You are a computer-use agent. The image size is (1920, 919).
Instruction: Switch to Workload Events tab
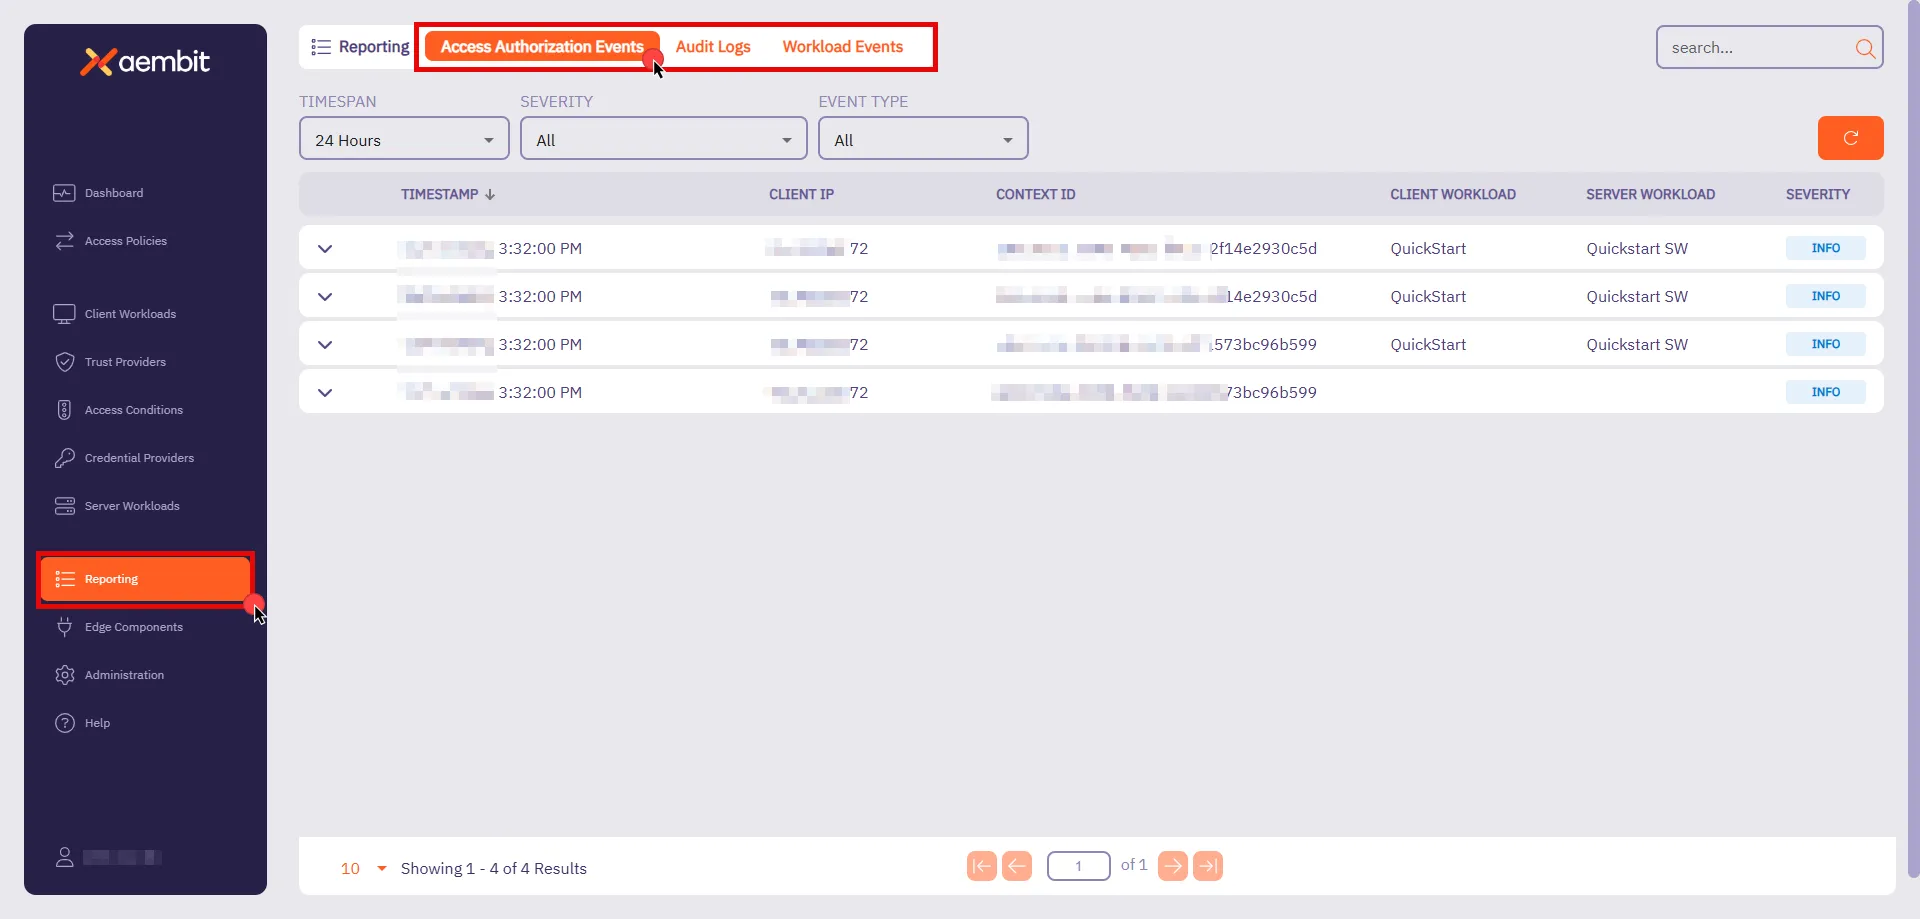842,47
